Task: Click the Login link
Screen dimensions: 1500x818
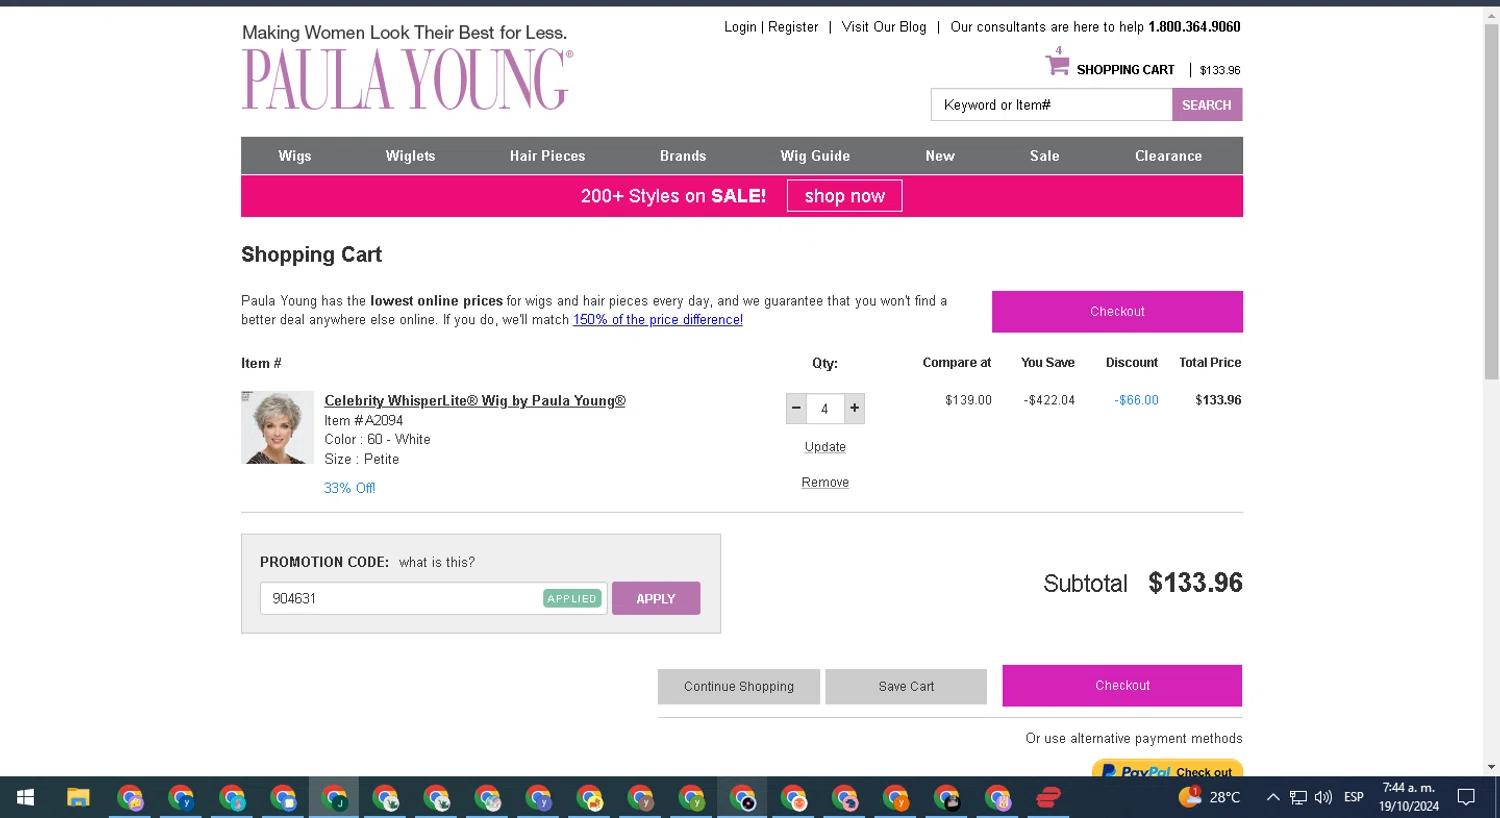Action: point(740,27)
